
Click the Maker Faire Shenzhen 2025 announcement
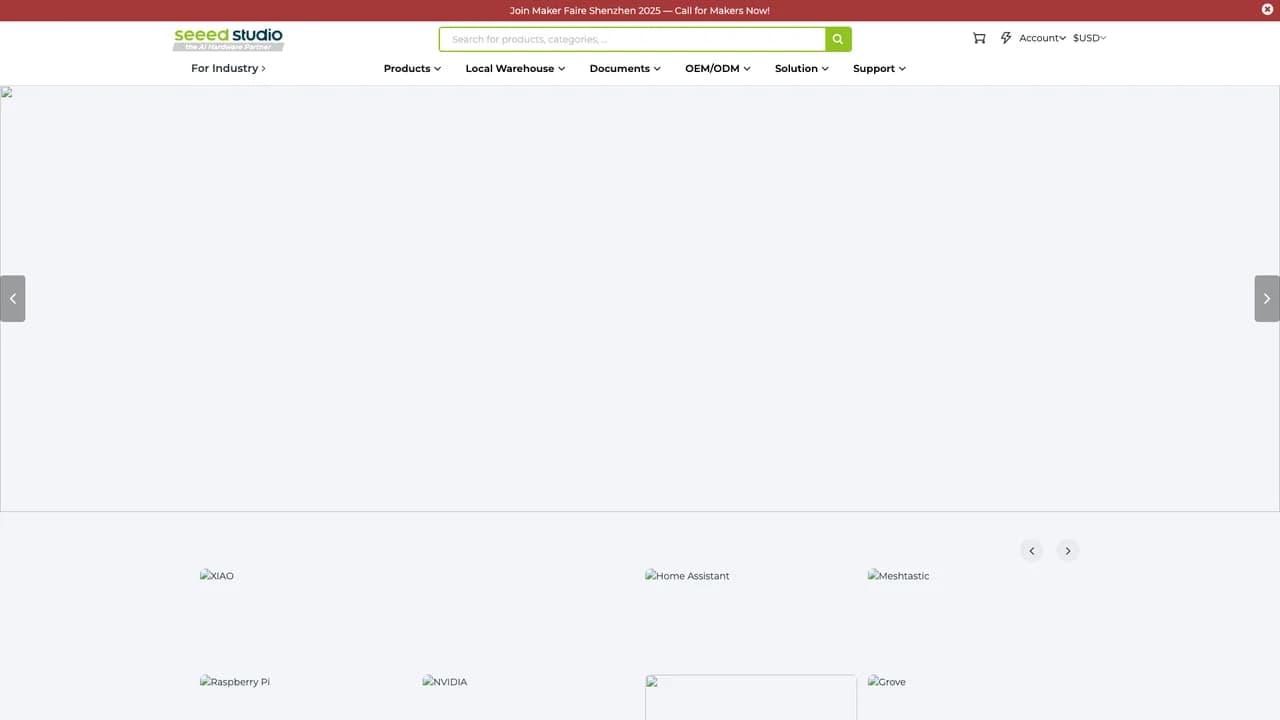[640, 11]
